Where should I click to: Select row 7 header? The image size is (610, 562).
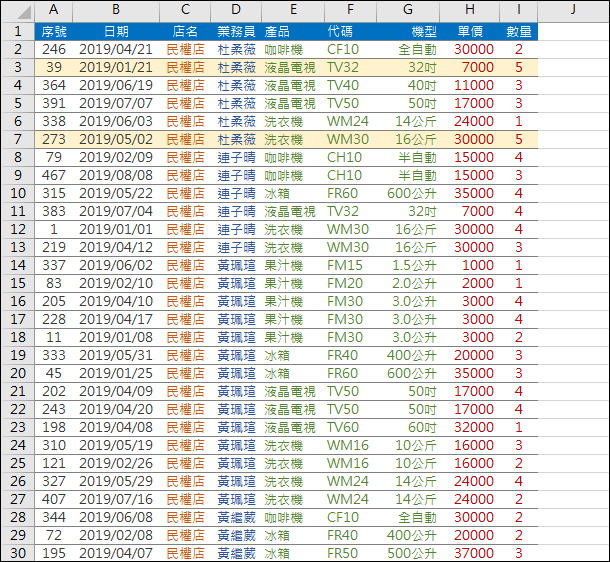click(18, 139)
